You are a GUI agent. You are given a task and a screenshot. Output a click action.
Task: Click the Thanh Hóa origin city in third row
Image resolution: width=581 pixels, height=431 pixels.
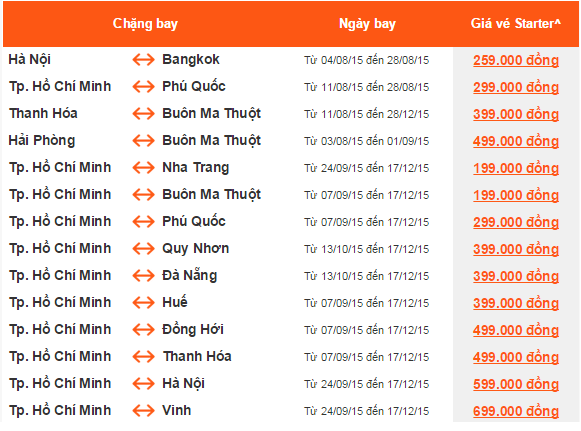pos(43,113)
